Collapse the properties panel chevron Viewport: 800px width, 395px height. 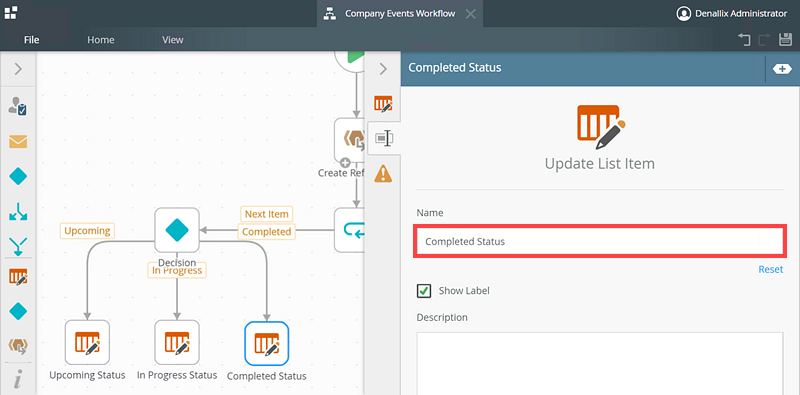383,69
